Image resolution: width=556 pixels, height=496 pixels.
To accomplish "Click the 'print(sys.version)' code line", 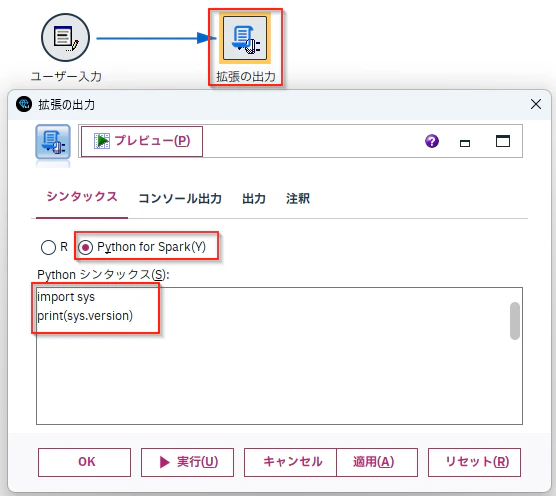I will pos(85,316).
